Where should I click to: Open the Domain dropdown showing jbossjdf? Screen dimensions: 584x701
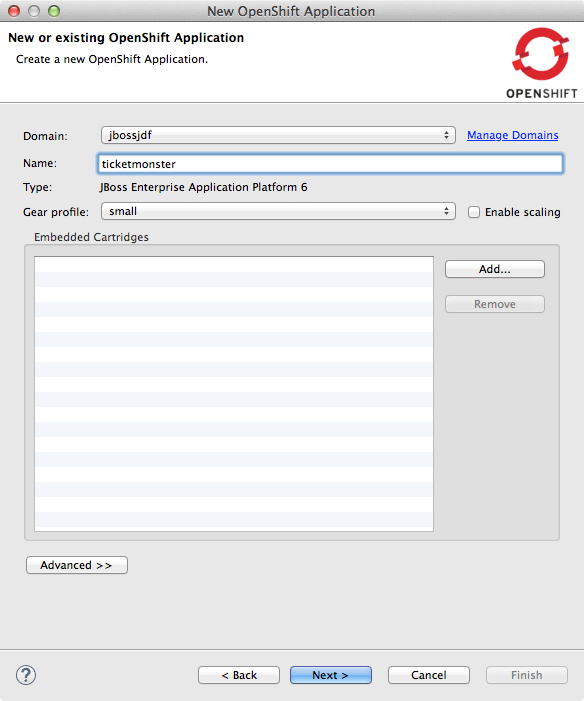pos(278,135)
